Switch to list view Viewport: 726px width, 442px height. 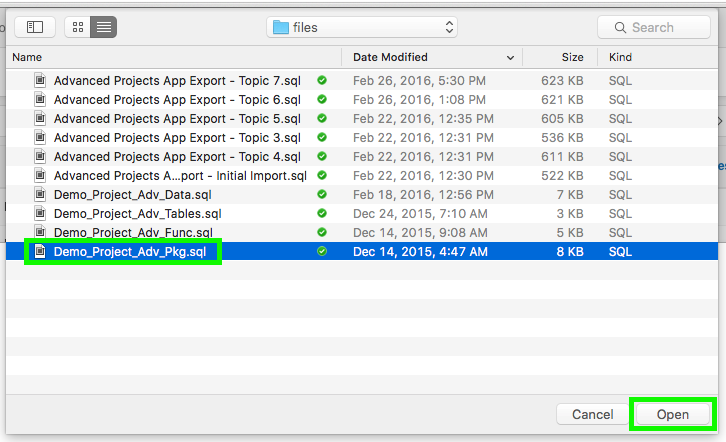coord(104,27)
